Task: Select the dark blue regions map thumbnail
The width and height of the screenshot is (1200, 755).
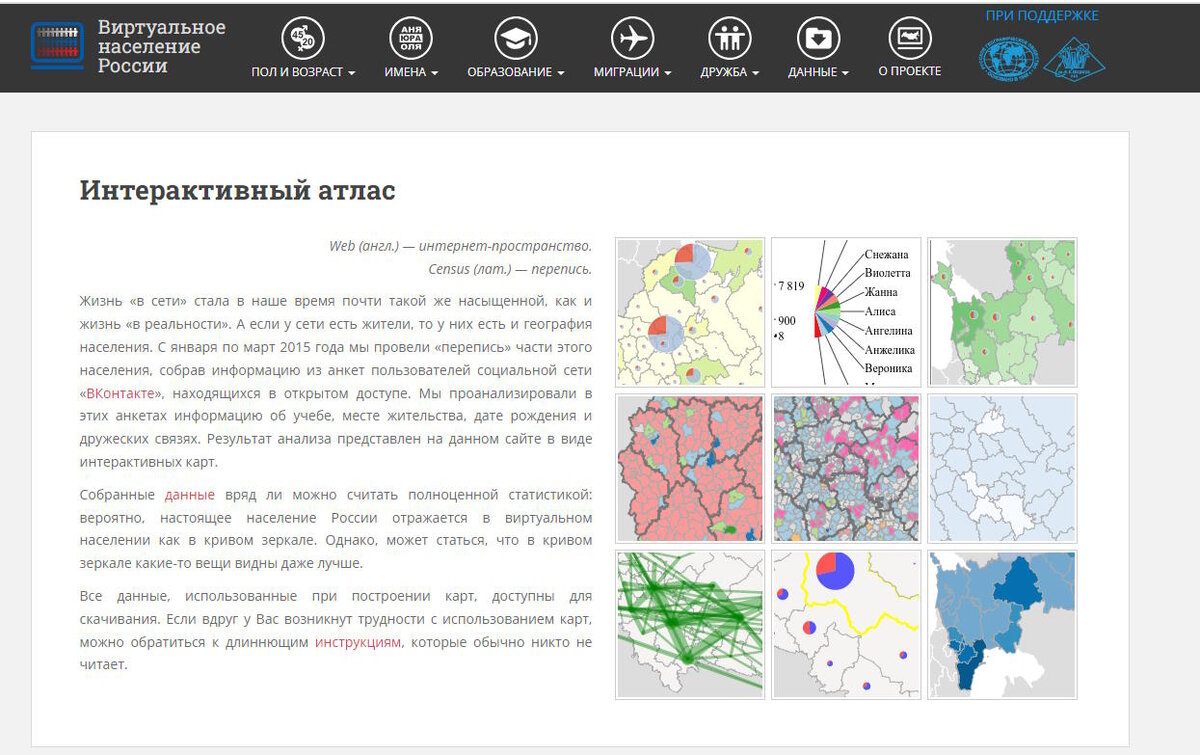Action: tap(1002, 624)
